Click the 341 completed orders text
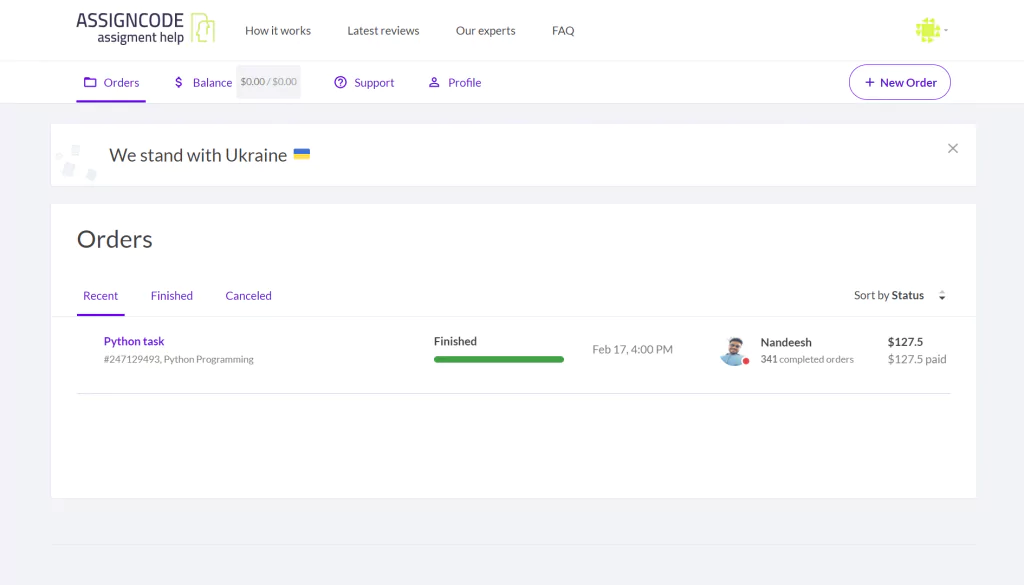Viewport: 1024px width, 585px height. (x=807, y=359)
